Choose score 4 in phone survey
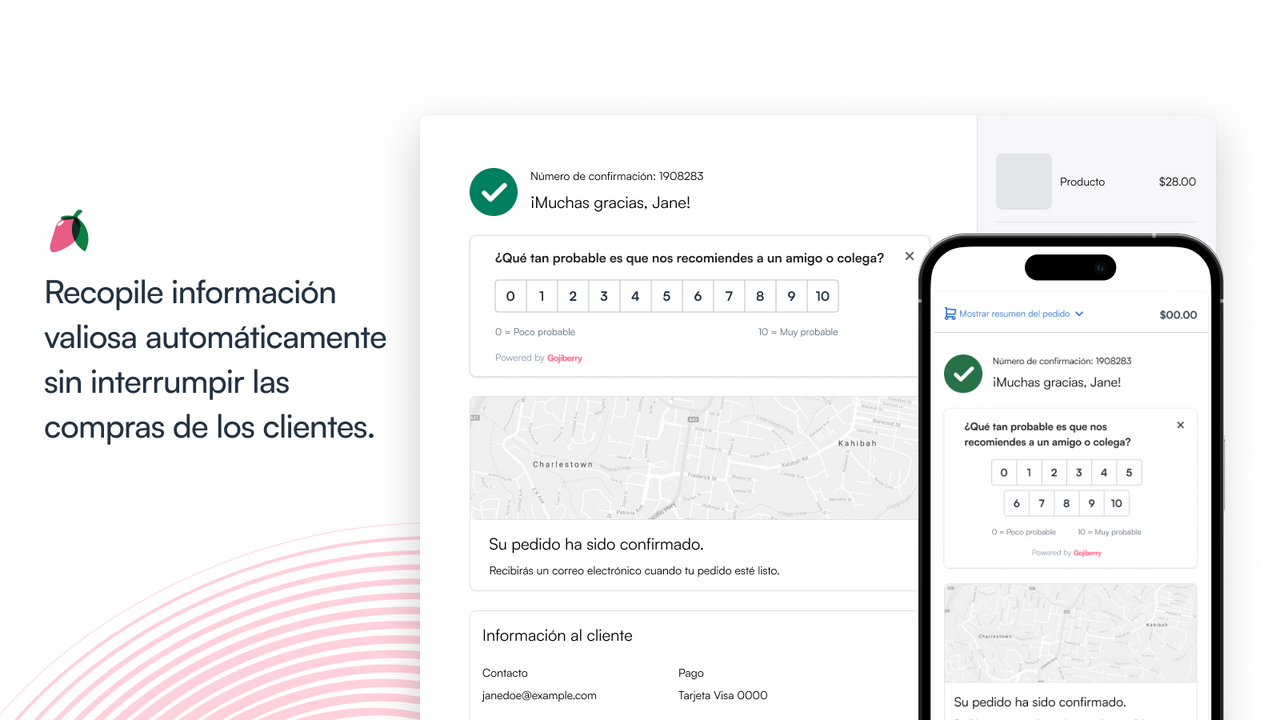This screenshot has height=720, width=1280. [1104, 473]
